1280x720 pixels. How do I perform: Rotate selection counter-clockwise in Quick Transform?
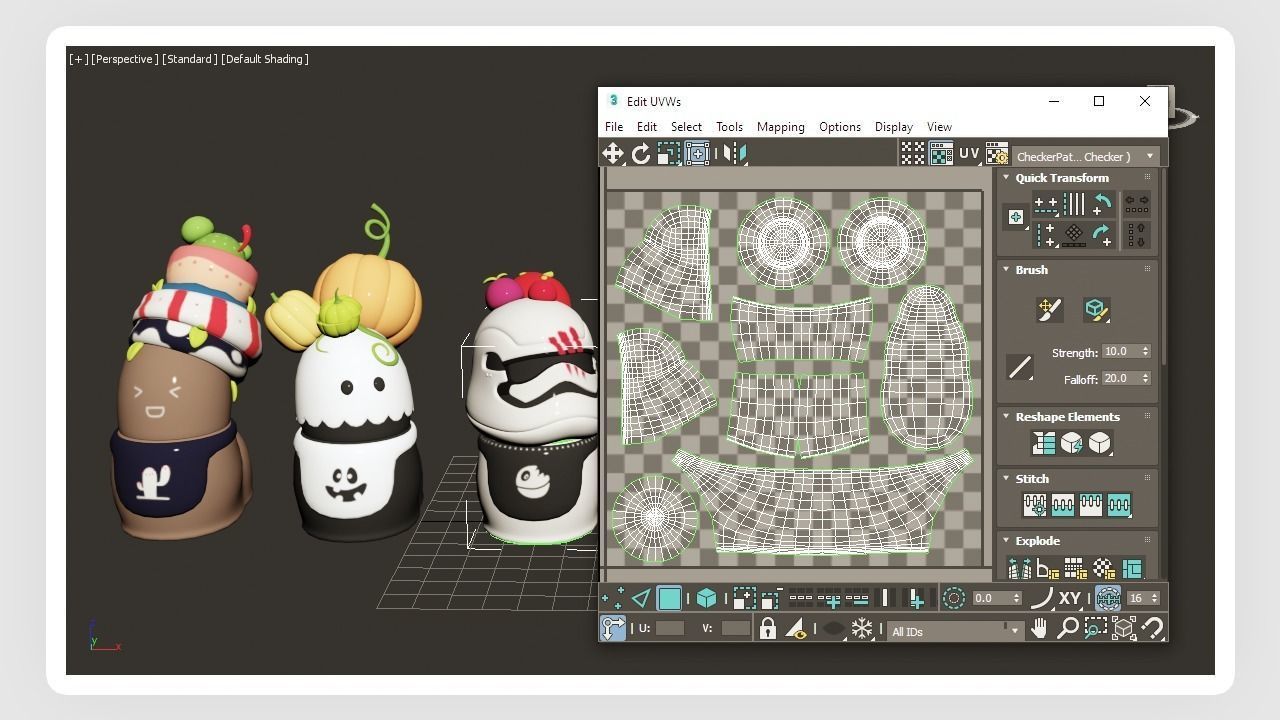[x=1101, y=205]
